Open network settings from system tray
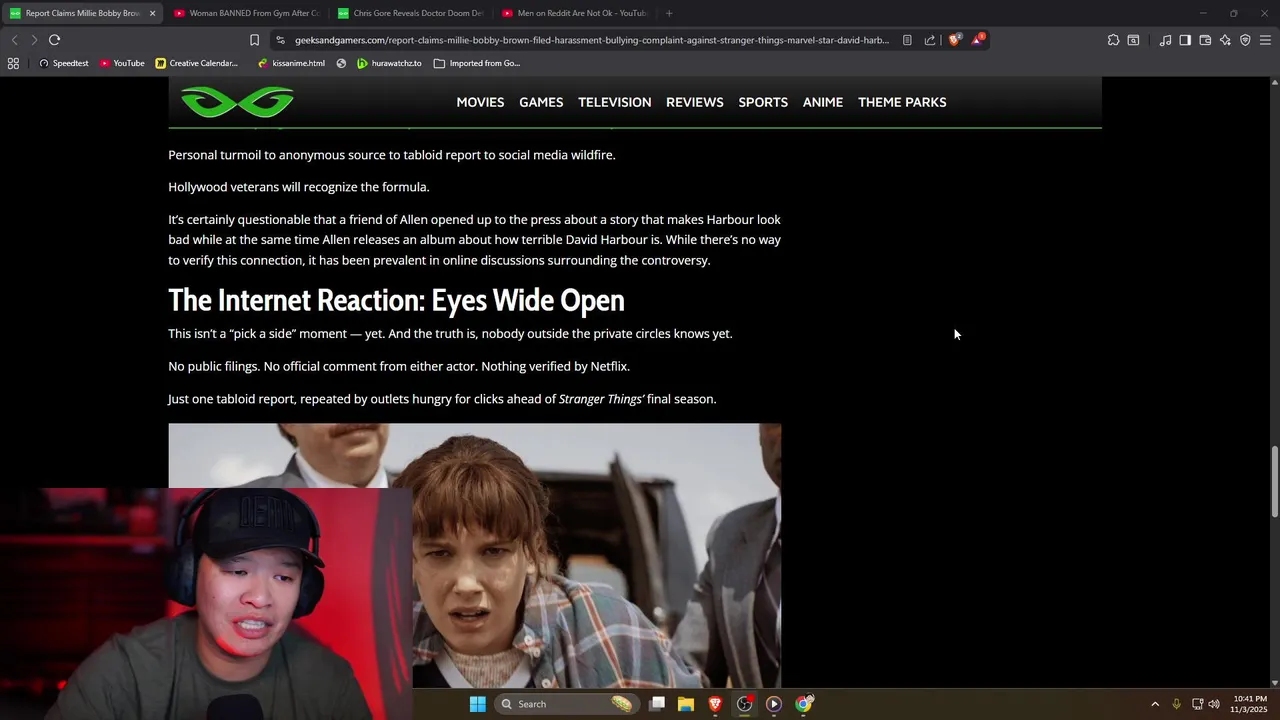 (x=1197, y=704)
